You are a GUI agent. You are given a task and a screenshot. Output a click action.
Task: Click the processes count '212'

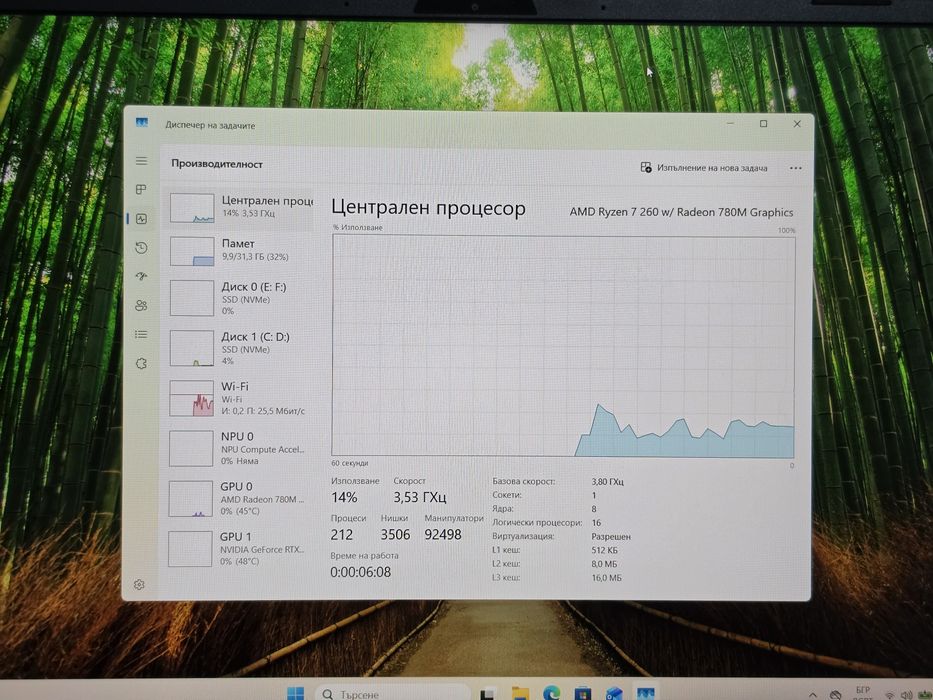[x=342, y=535]
